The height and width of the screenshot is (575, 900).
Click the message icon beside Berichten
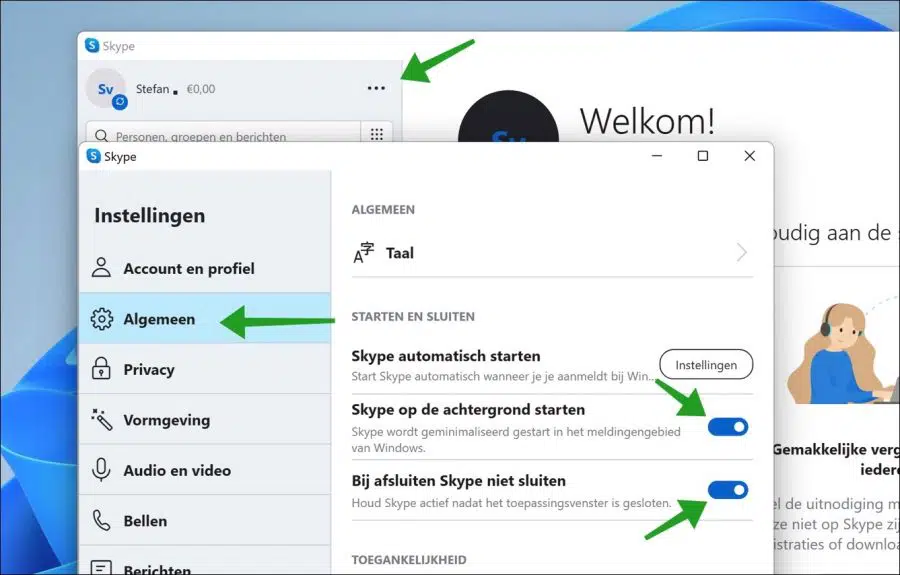(102, 568)
